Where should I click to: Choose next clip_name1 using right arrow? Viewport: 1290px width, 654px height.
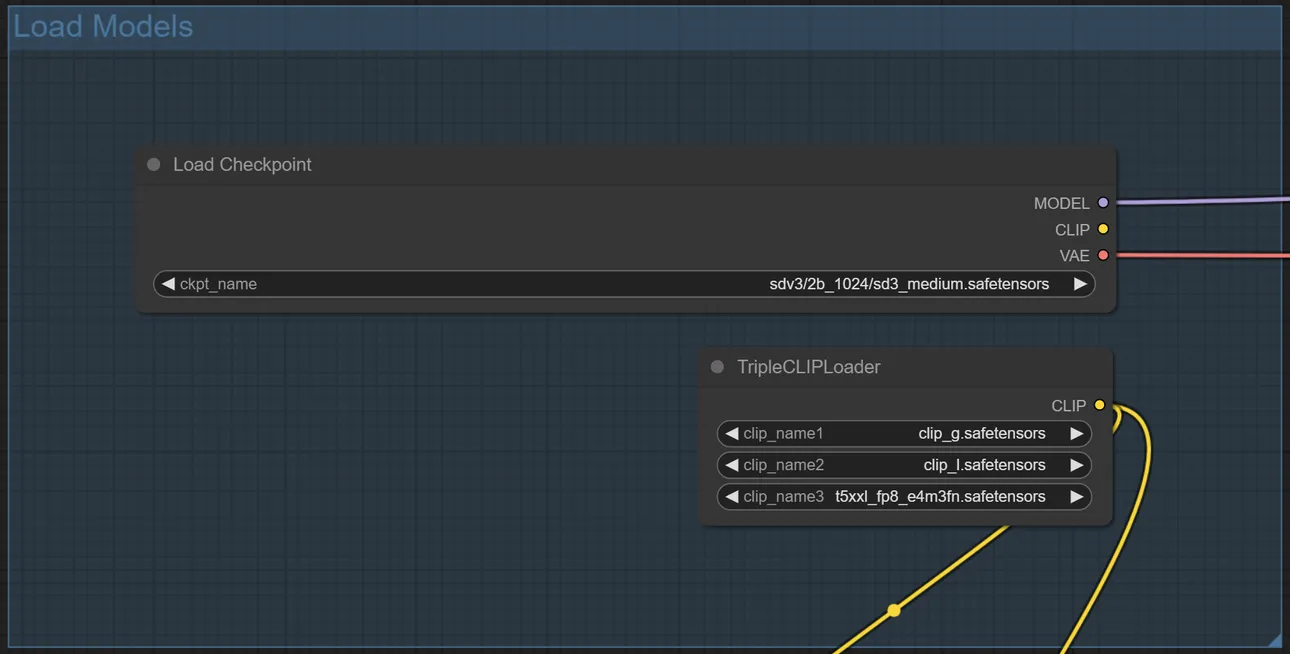(x=1076, y=434)
